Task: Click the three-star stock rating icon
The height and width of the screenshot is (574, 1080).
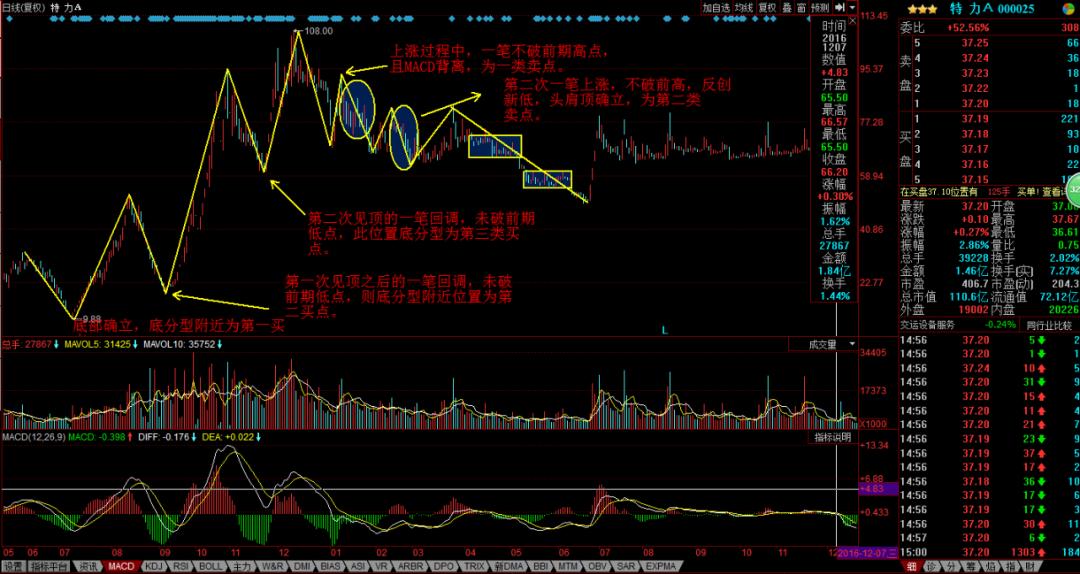Action: pos(922,9)
